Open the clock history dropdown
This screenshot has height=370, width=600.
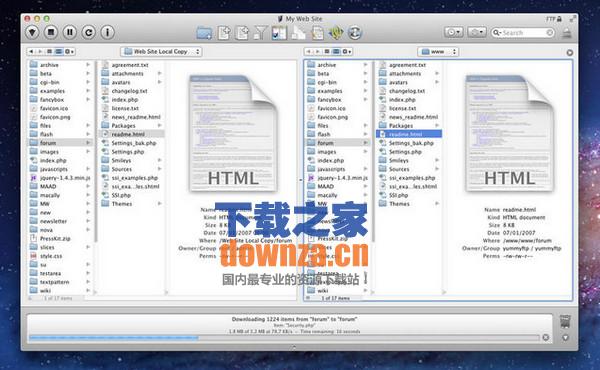(453, 32)
